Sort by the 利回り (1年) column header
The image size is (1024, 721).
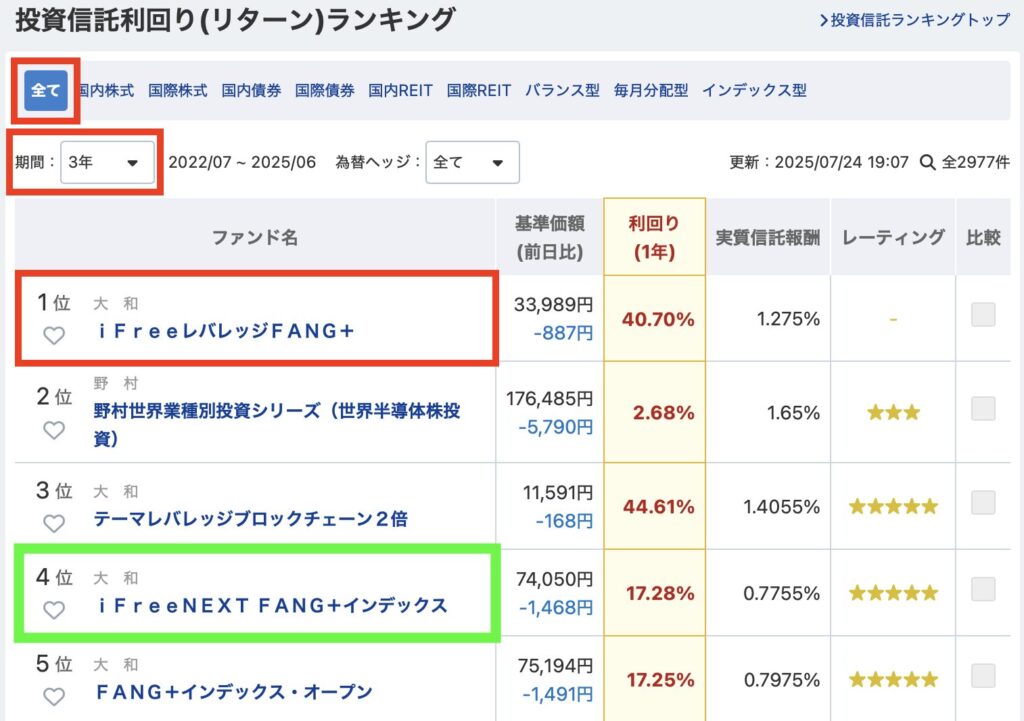(654, 237)
